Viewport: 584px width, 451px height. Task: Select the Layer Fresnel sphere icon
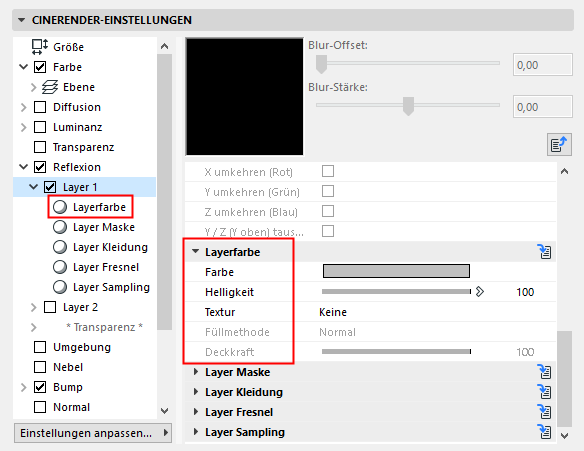pos(60,267)
